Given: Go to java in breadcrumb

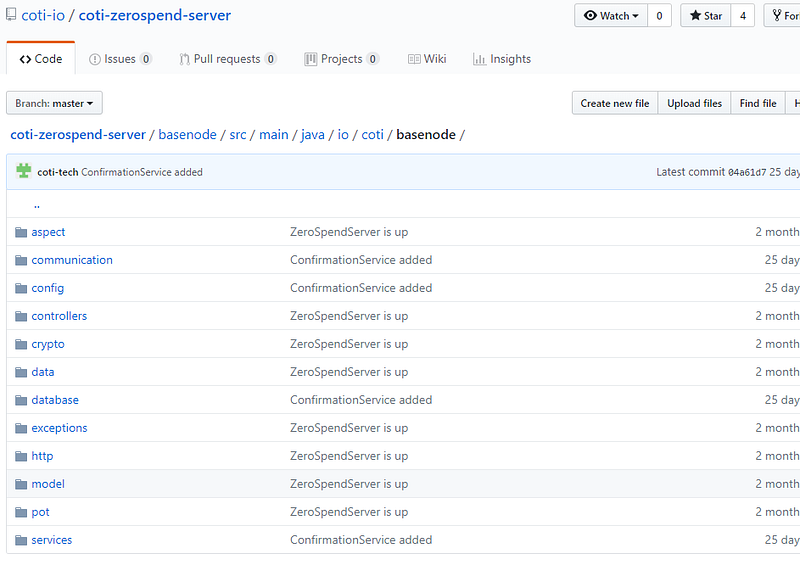Looking at the screenshot, I should (x=313, y=135).
